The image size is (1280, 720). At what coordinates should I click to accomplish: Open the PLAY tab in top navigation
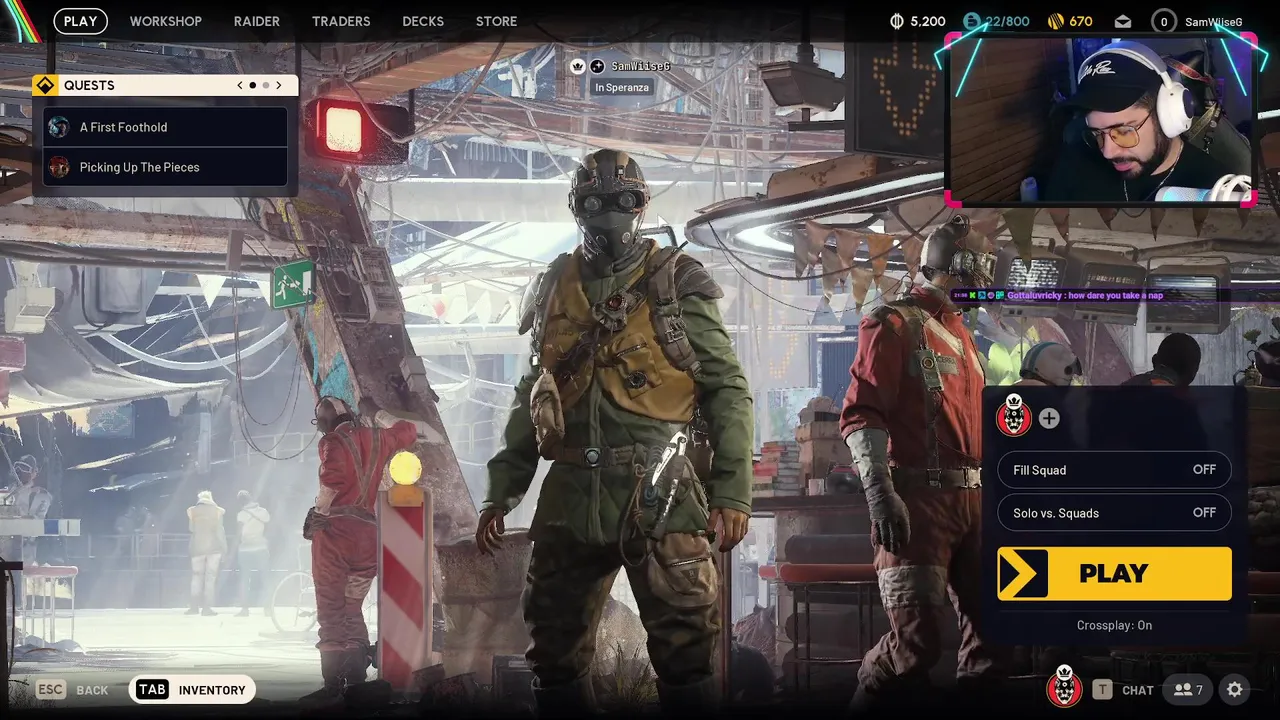[x=80, y=21]
